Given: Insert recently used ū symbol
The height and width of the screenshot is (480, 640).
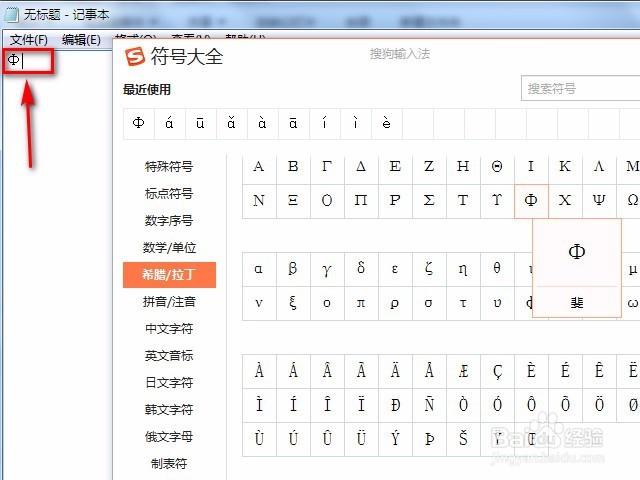Looking at the screenshot, I should pos(201,123).
